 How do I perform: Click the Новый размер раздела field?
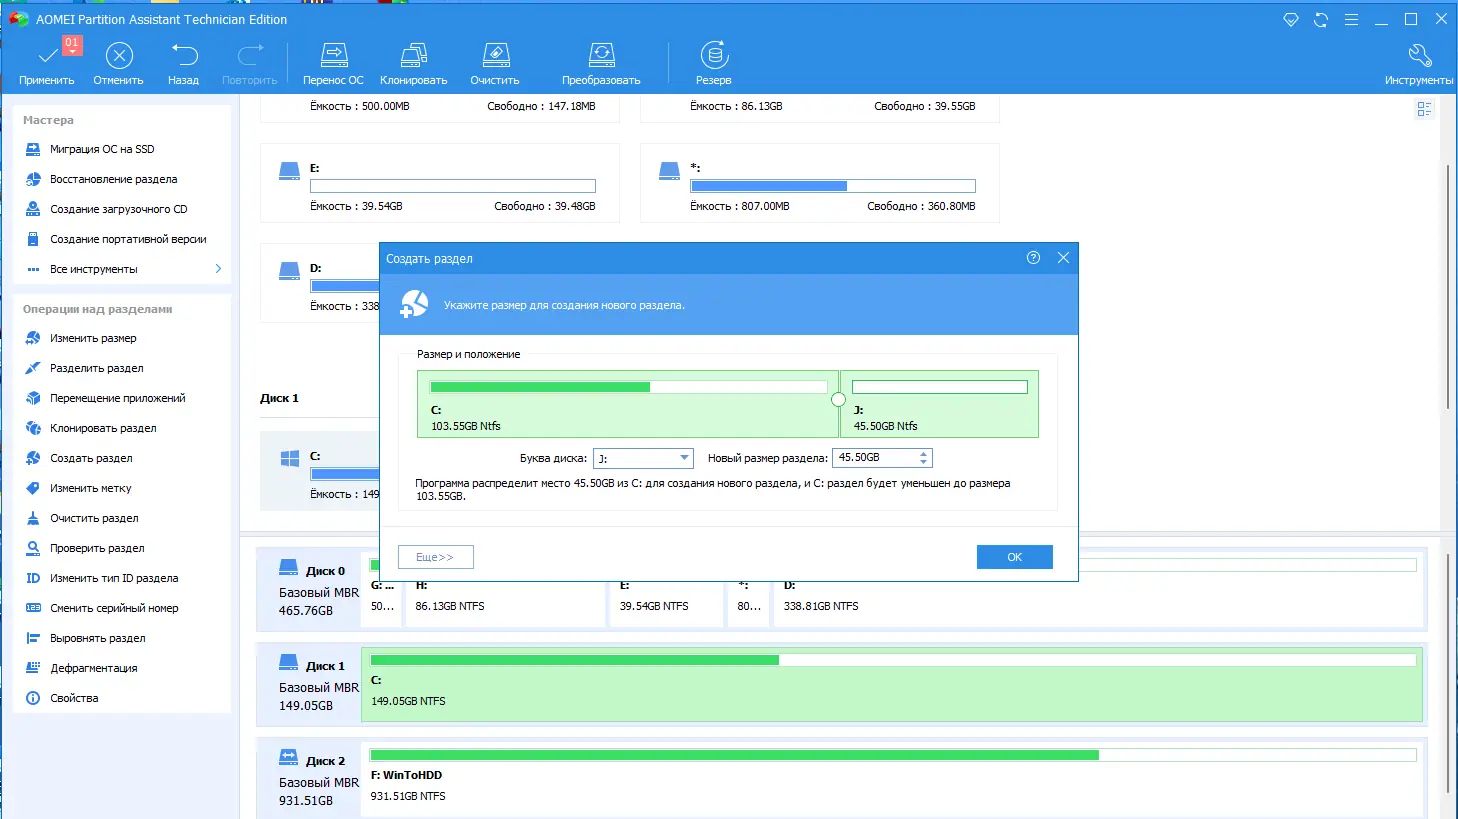coord(875,458)
